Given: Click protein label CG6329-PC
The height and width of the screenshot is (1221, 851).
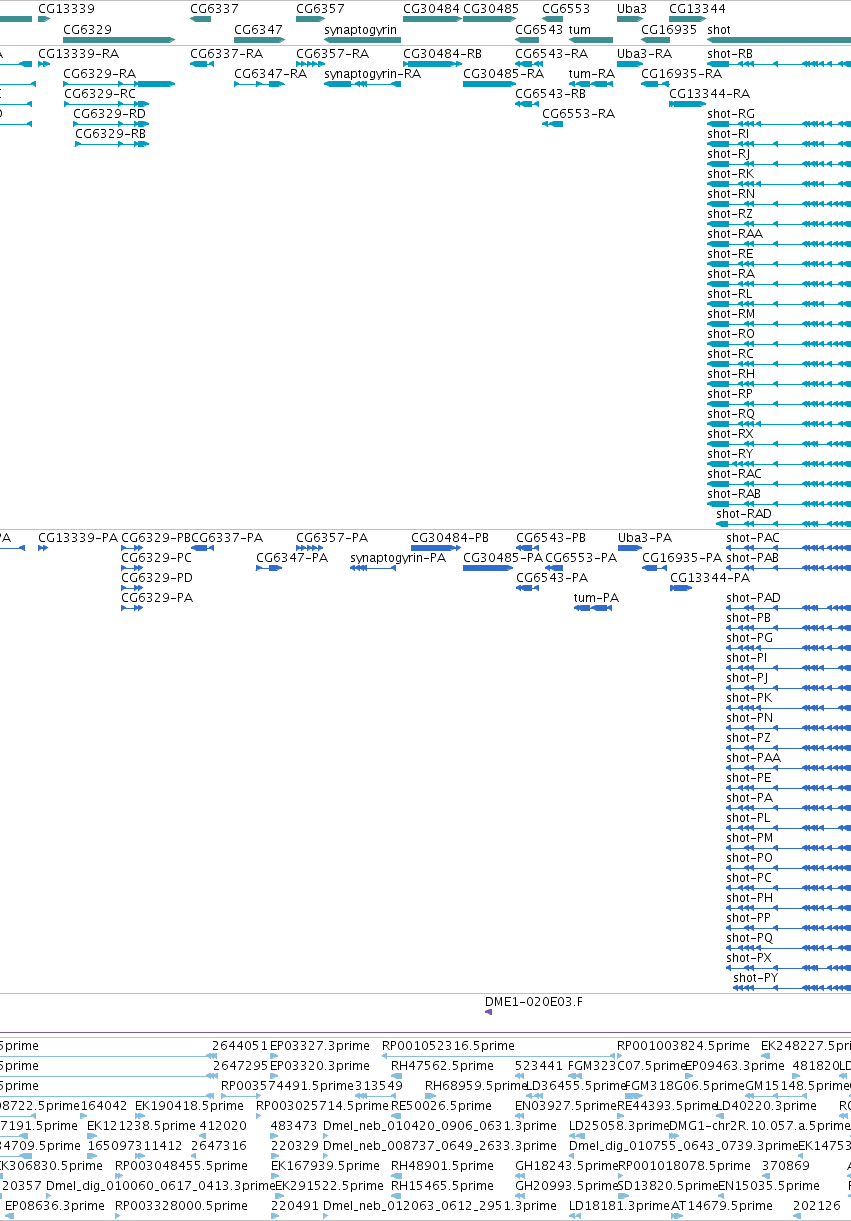Looking at the screenshot, I should coord(157,557).
